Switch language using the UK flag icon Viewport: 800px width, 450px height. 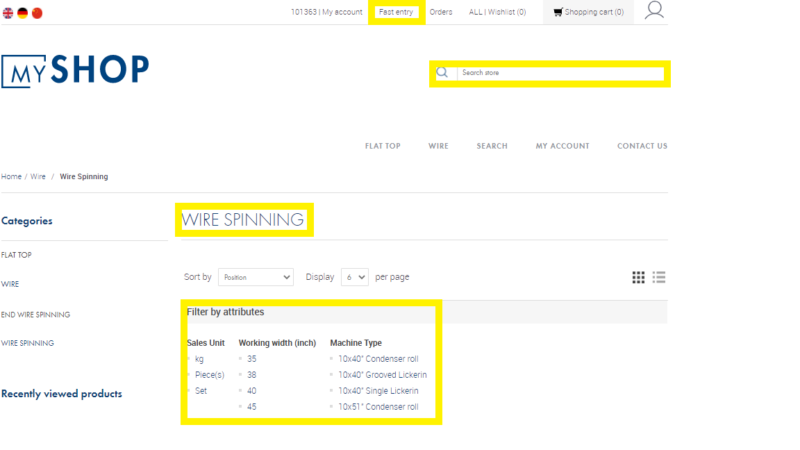click(7, 13)
